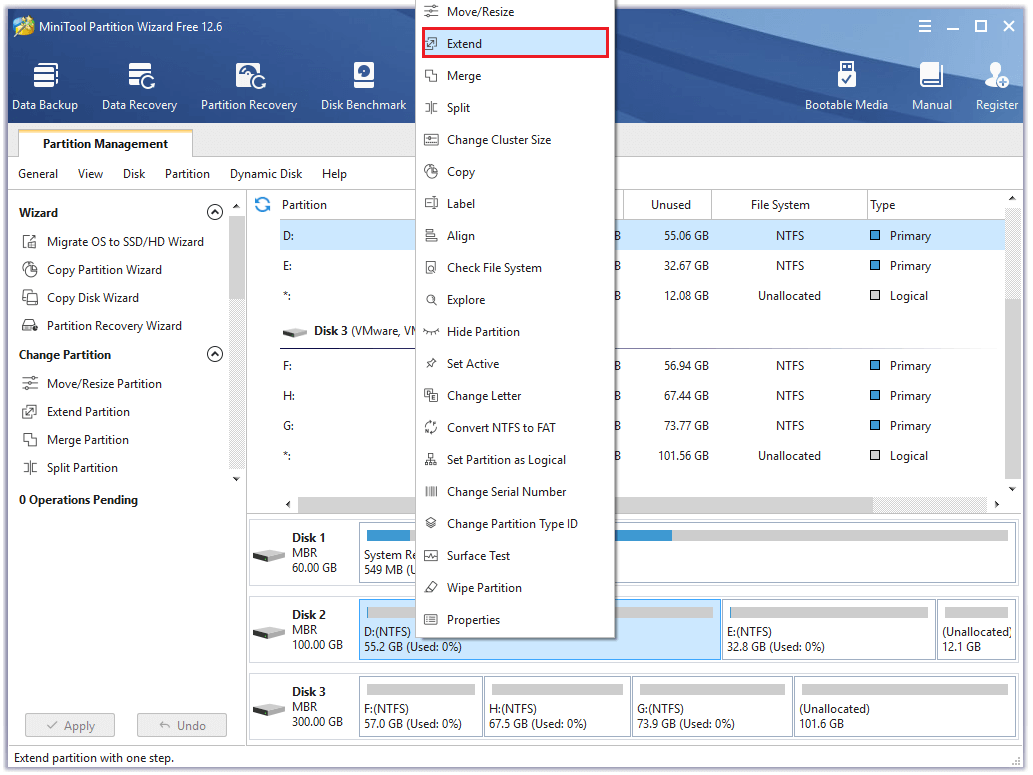The image size is (1033, 775).
Task: Click the Apply button
Action: point(70,726)
